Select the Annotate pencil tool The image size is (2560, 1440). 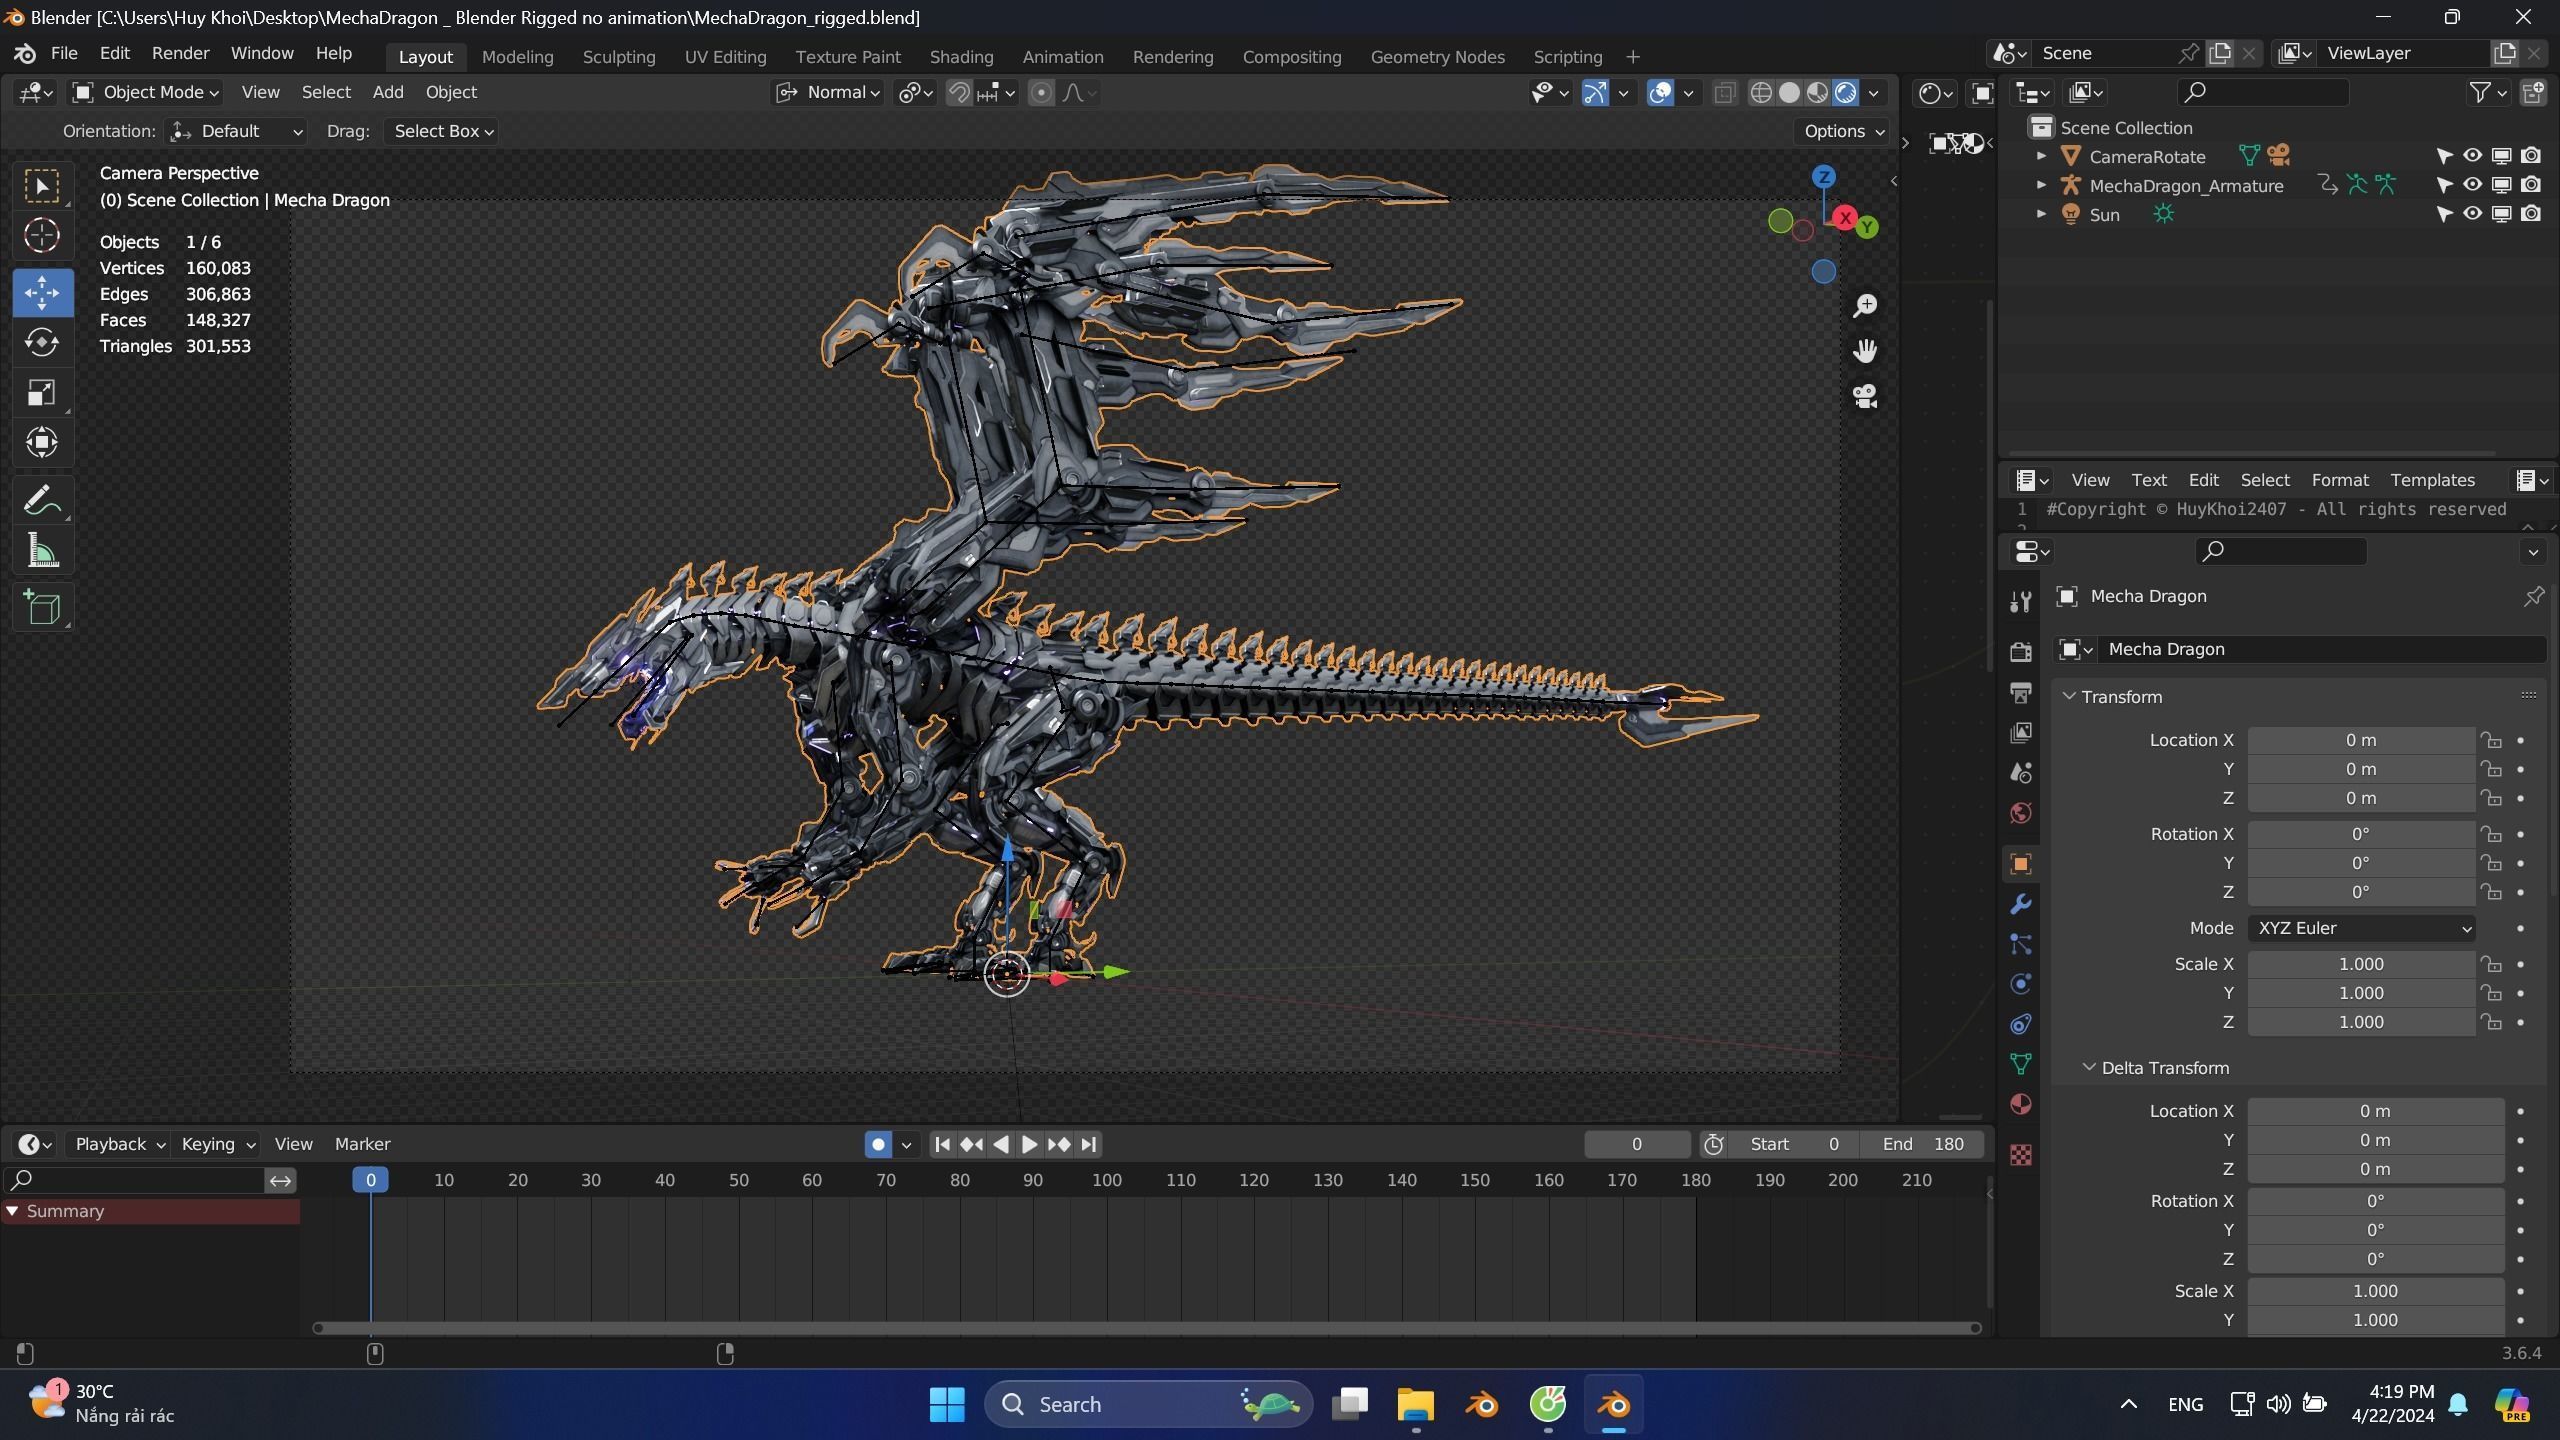point(42,500)
